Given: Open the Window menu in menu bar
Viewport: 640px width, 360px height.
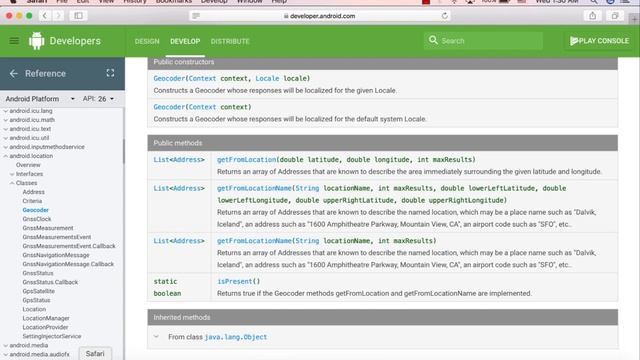Looking at the screenshot, I should pos(249,2).
